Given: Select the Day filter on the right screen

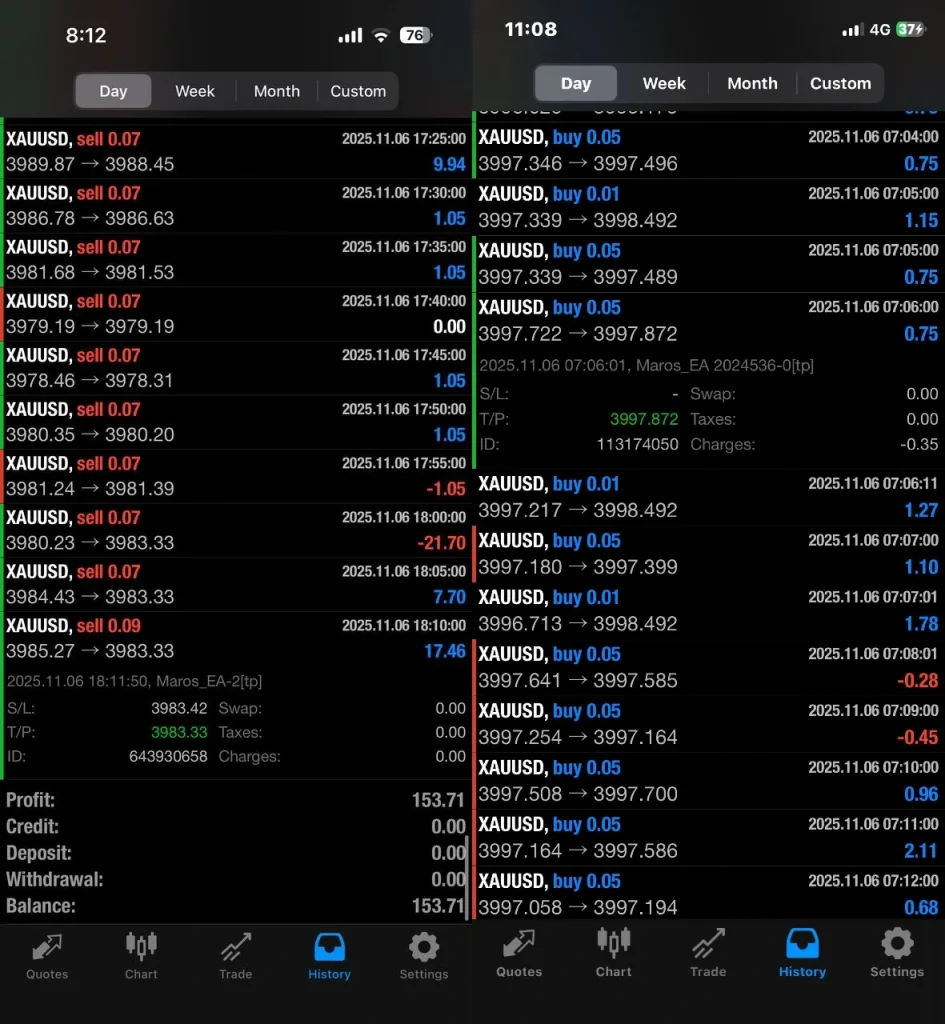Looking at the screenshot, I should [575, 84].
